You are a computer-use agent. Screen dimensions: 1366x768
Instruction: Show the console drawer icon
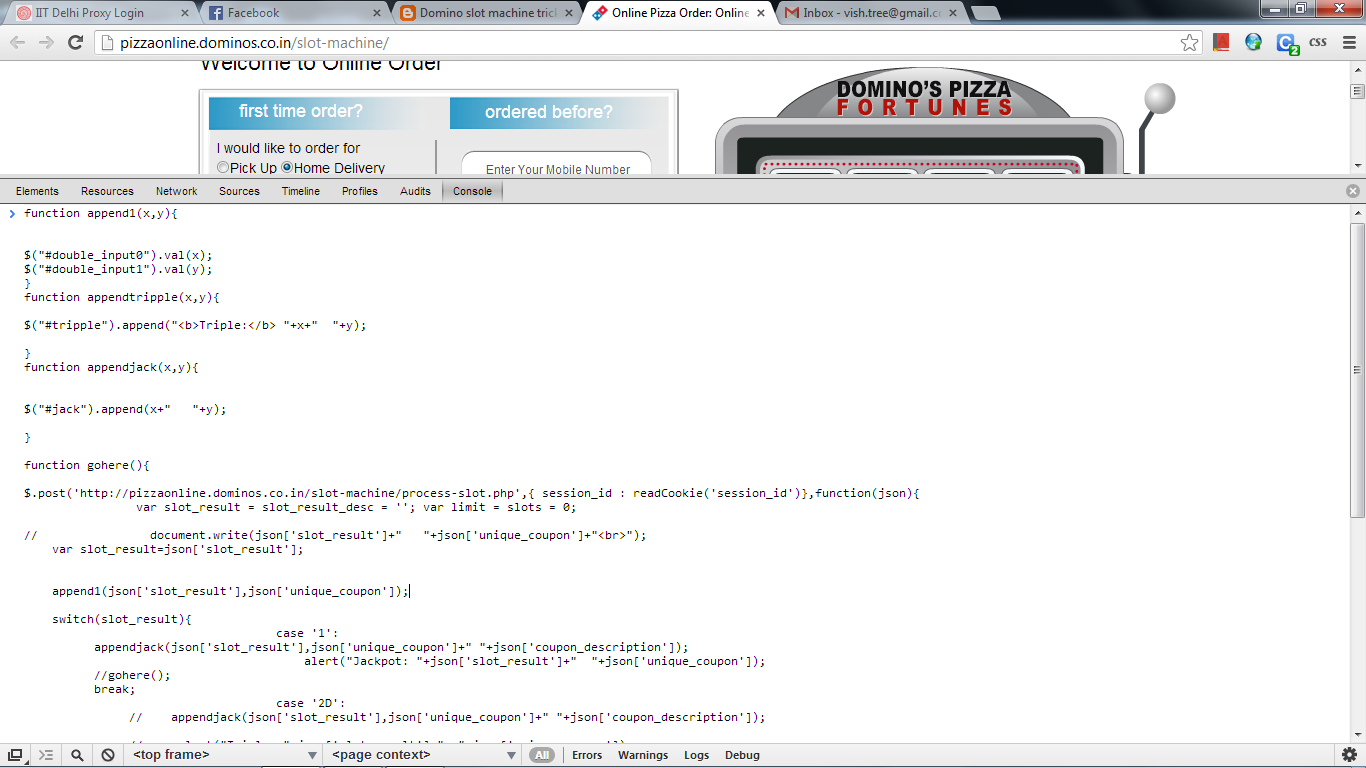pyautogui.click(x=46, y=755)
